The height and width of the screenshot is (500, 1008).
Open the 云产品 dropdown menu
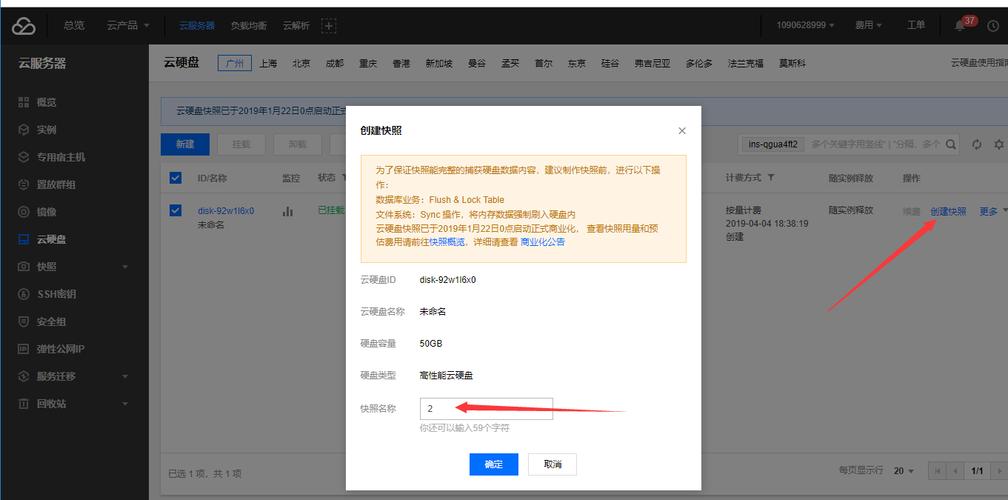(128, 25)
